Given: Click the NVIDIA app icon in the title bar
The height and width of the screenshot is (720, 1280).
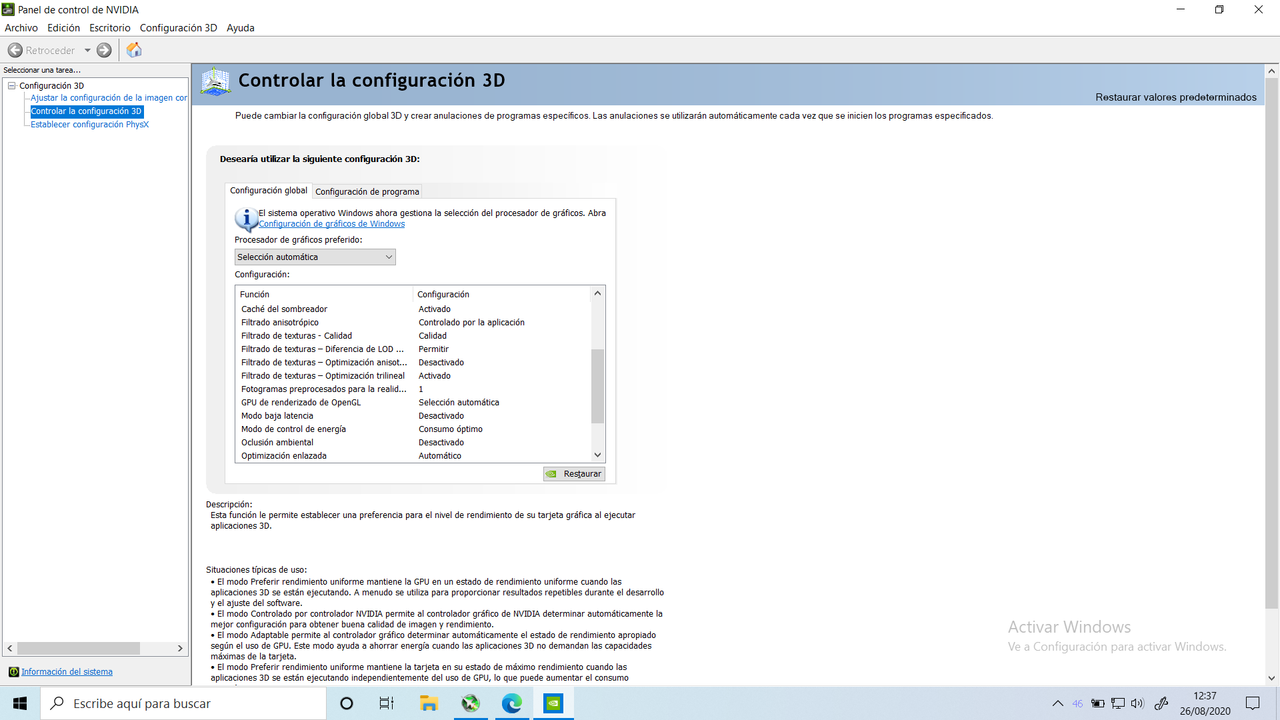Looking at the screenshot, I should 9,9.
